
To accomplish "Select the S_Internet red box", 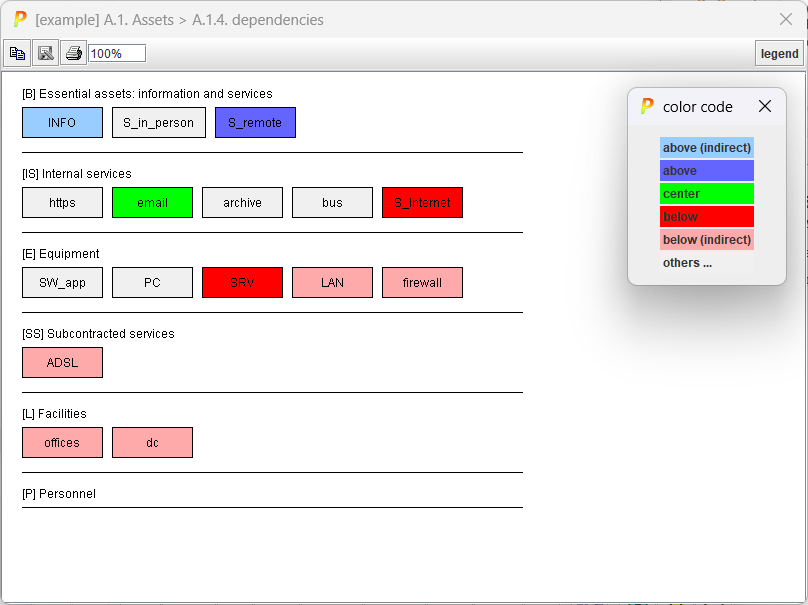I will pyautogui.click(x=422, y=203).
